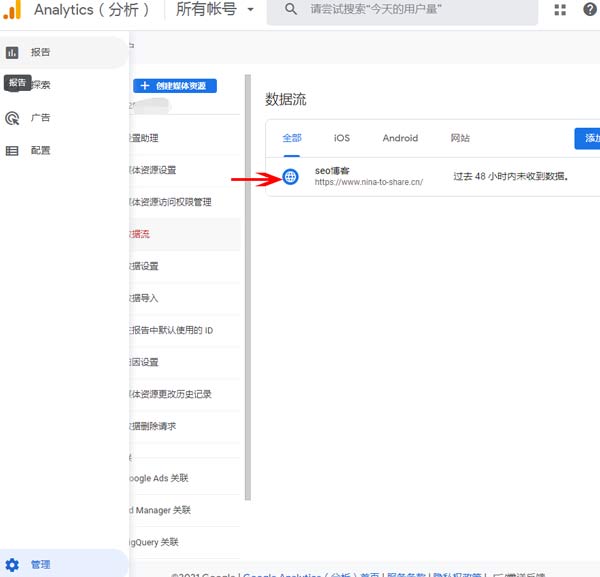
Task: Select 报告 in the left navigation
Action: (x=64, y=52)
